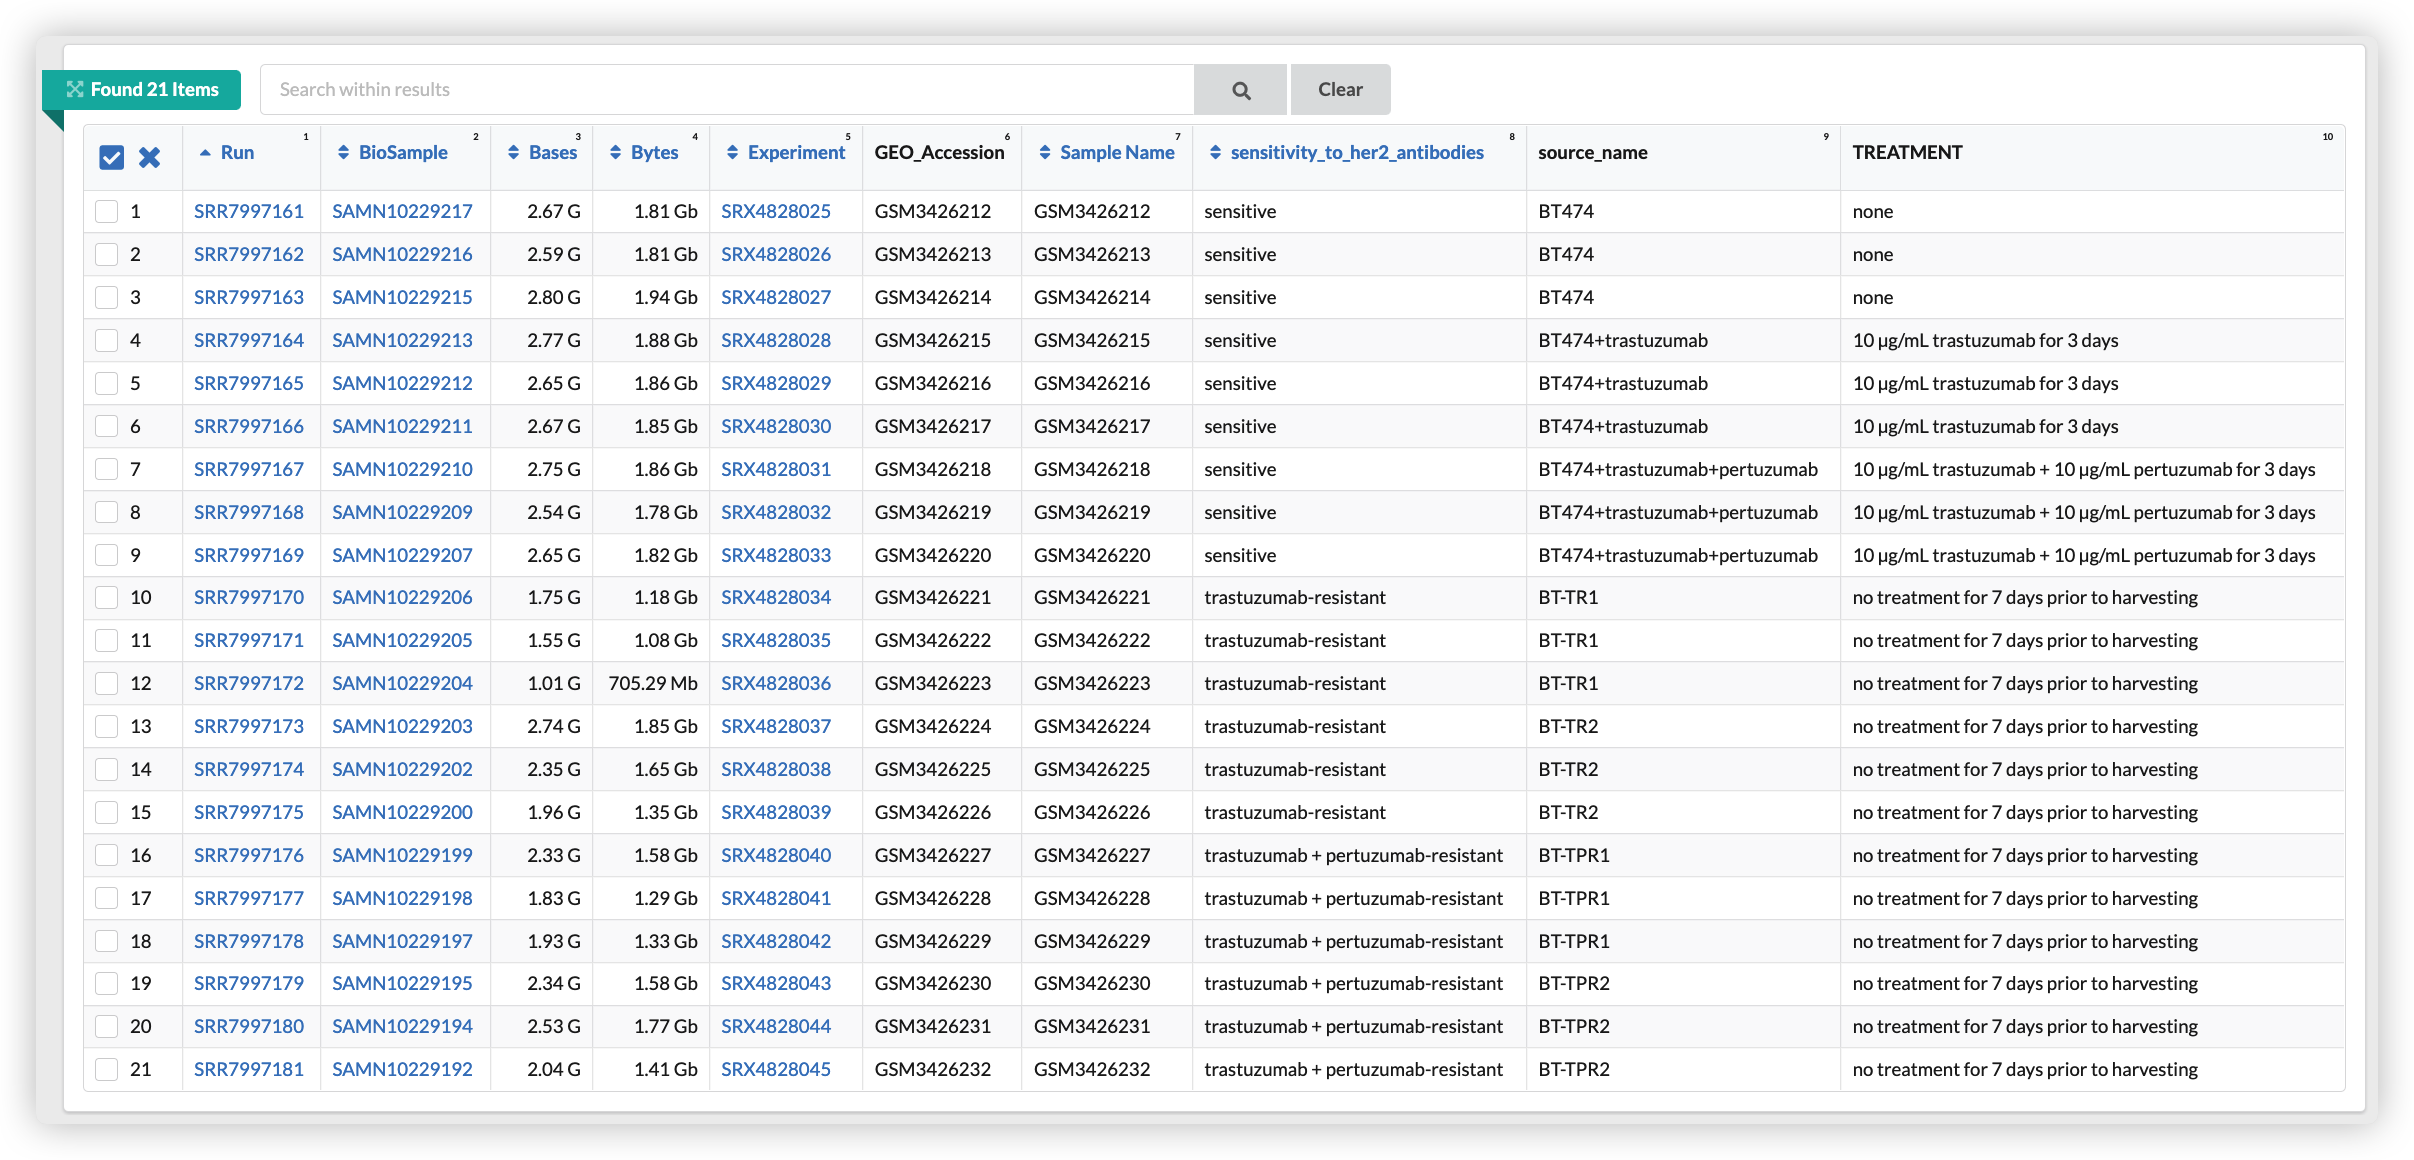
Task: Select row 10 for SRR7997170
Action: [x=107, y=597]
